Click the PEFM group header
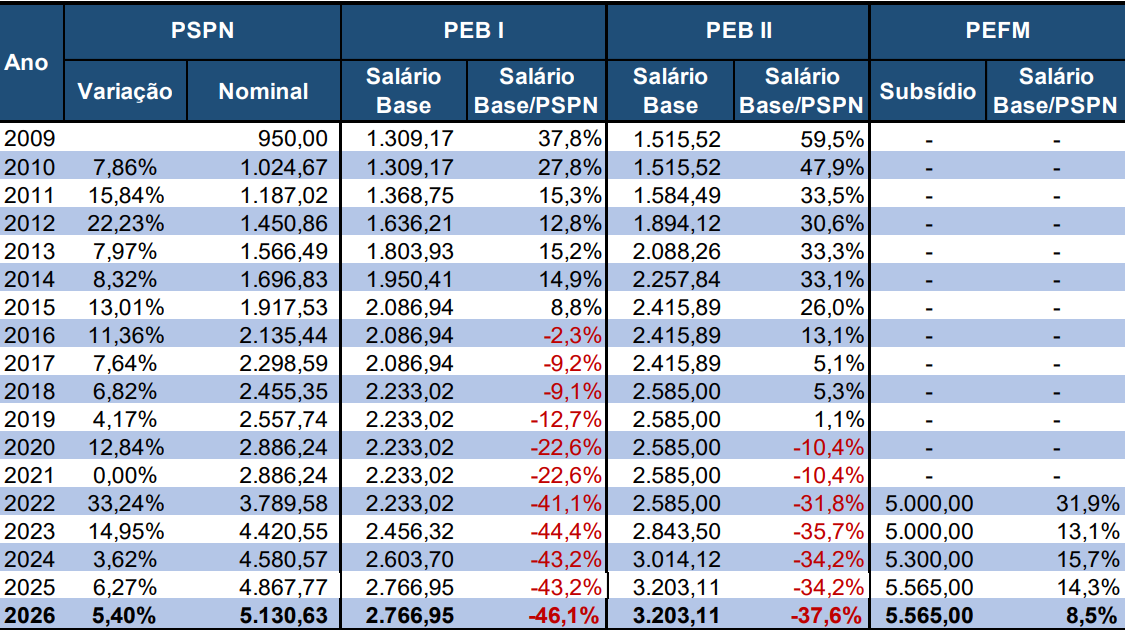Image resolution: width=1125 pixels, height=630 pixels. pos(997,30)
